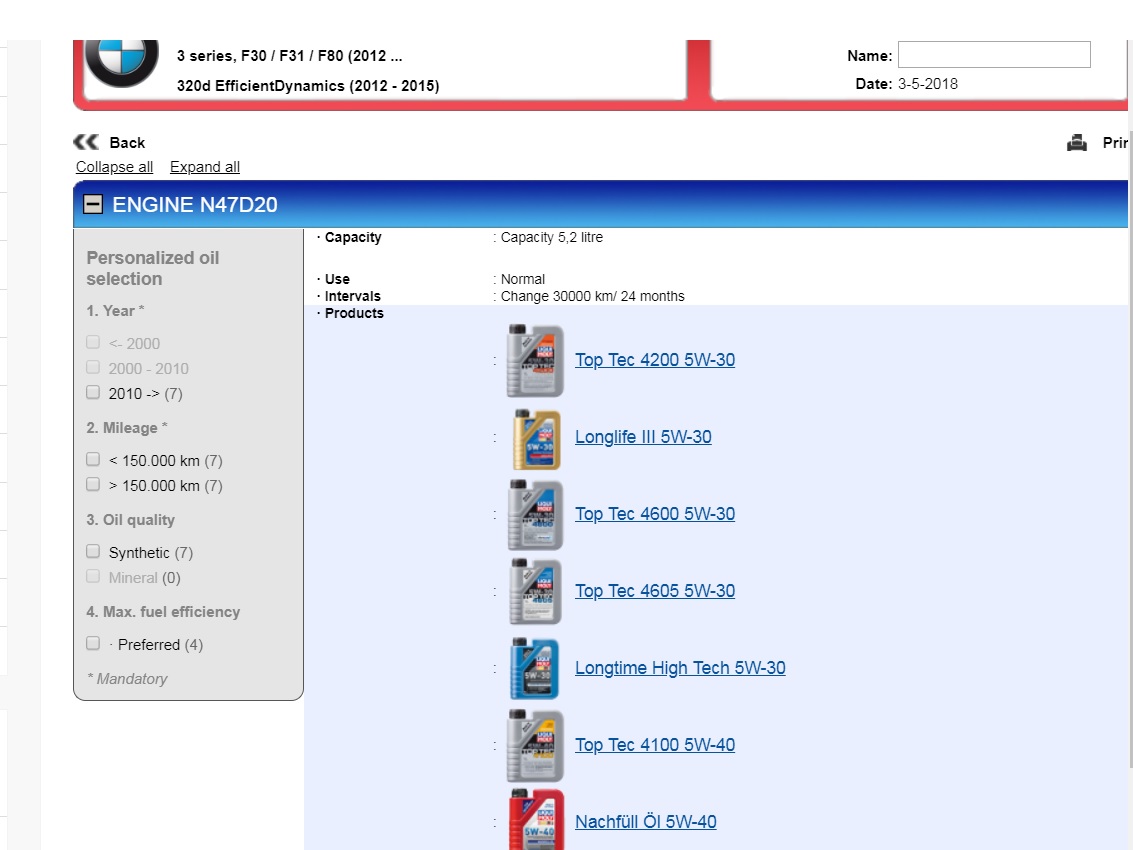
Task: Tick the < 150.000 km mileage checkbox
Action: click(x=93, y=459)
